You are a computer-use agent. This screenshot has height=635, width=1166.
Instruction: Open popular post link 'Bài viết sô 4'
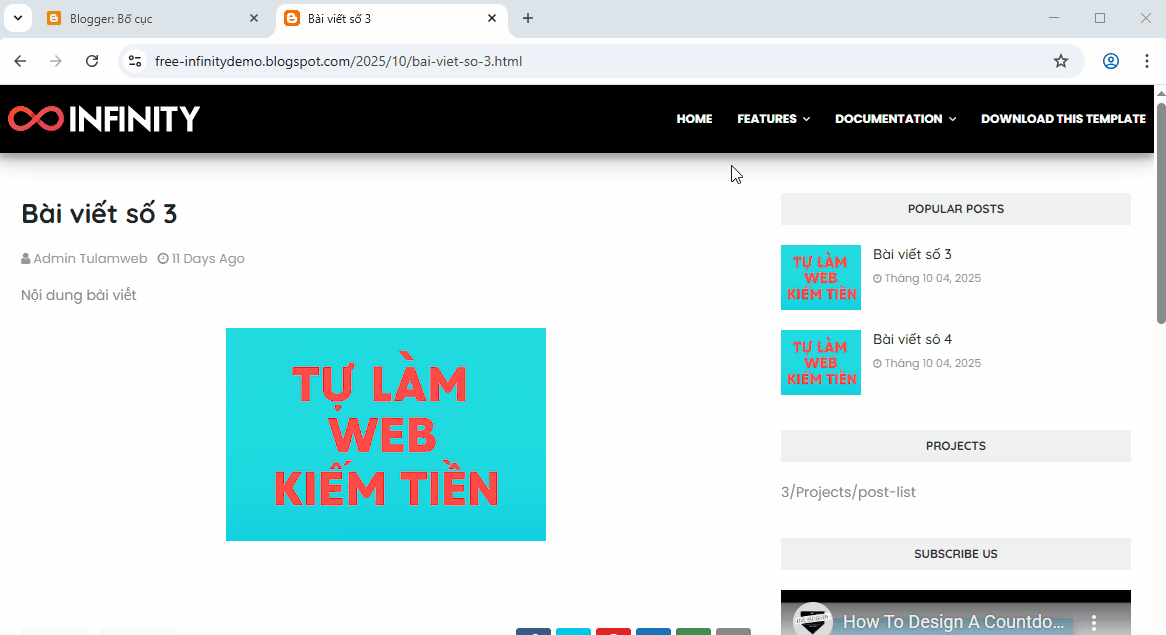912,339
